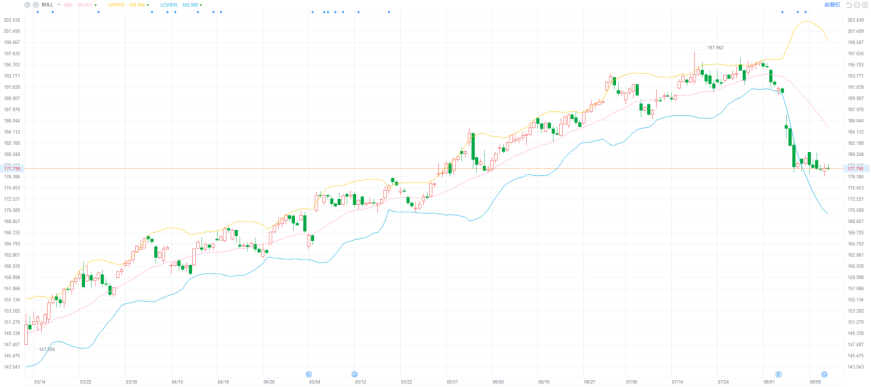The width and height of the screenshot is (871, 387).
Task: Click the highlighted 177.790 price tag on left axis
Action: [11, 168]
